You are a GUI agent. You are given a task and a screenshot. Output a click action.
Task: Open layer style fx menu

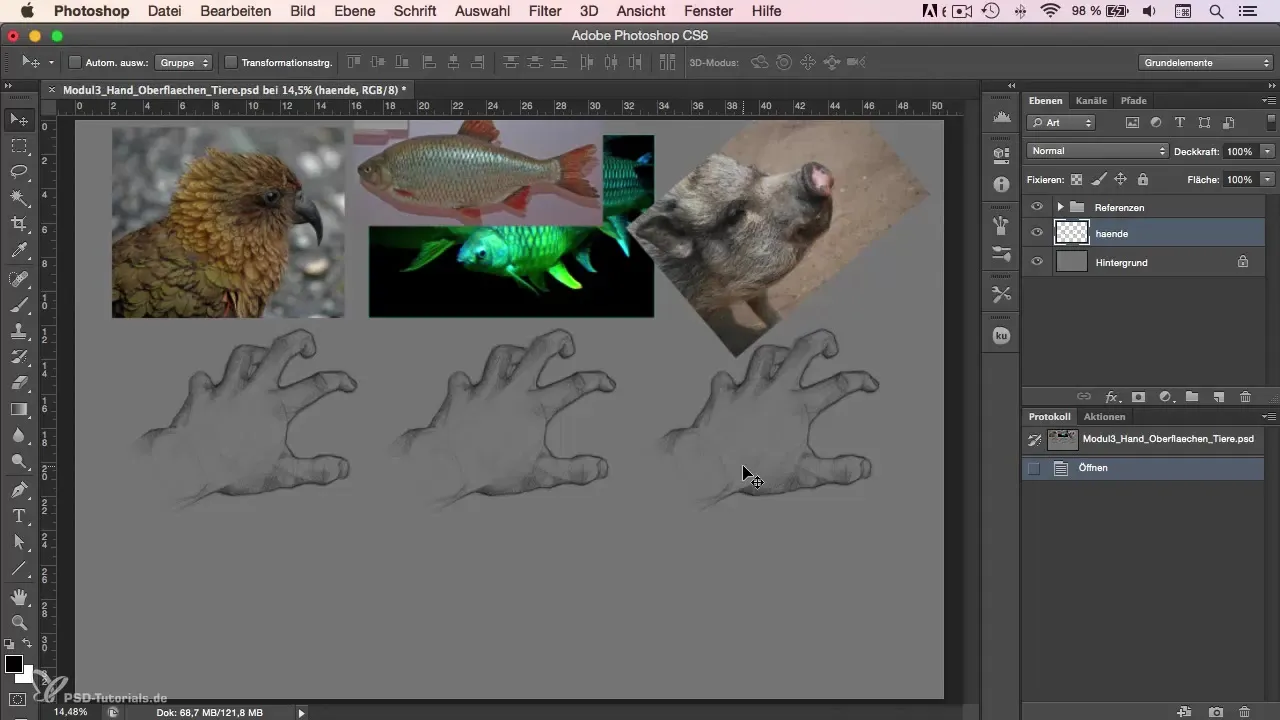point(1111,397)
